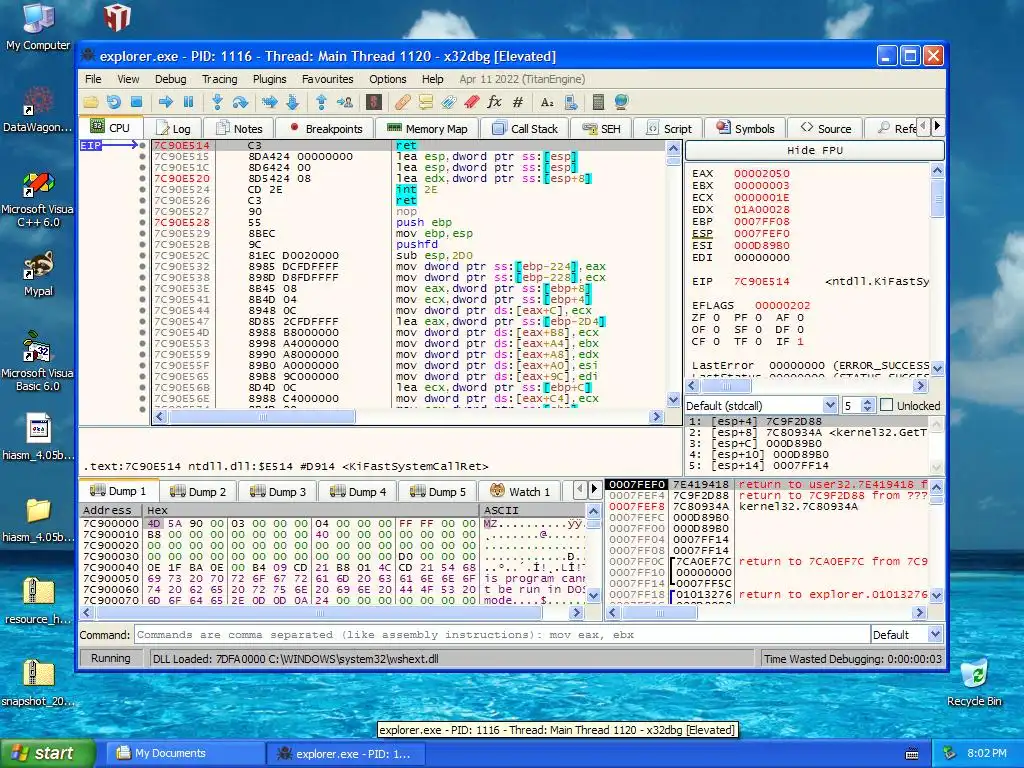The image size is (1024, 768).
Task: Click the Run arrow toolbar icon
Action: [166, 102]
